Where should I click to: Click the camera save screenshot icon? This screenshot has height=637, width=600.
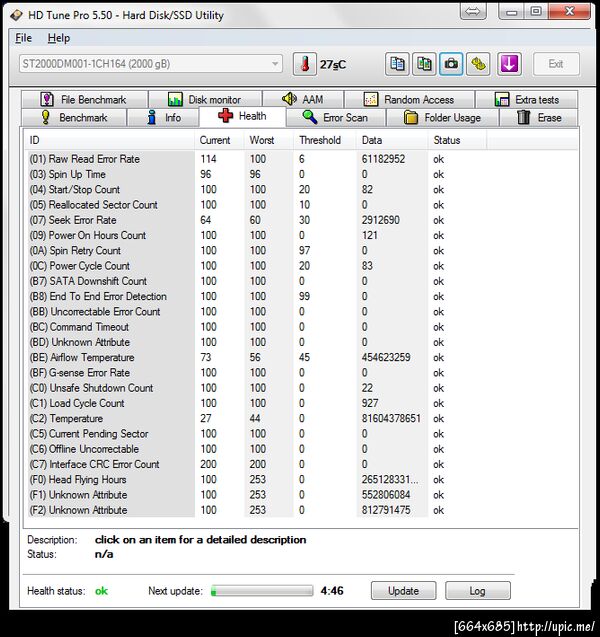451,64
